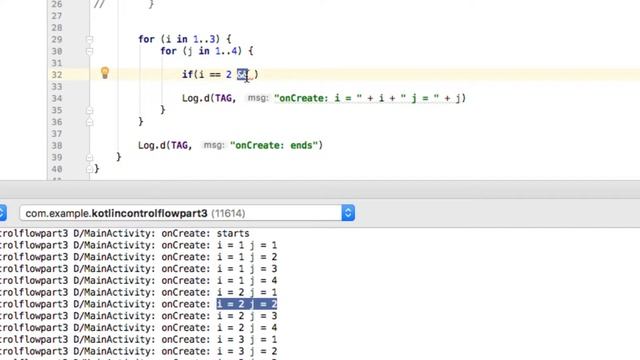Click the logcat line 'i = 3 j = 2'
Viewport: 640px width, 360px height.
[139, 351]
